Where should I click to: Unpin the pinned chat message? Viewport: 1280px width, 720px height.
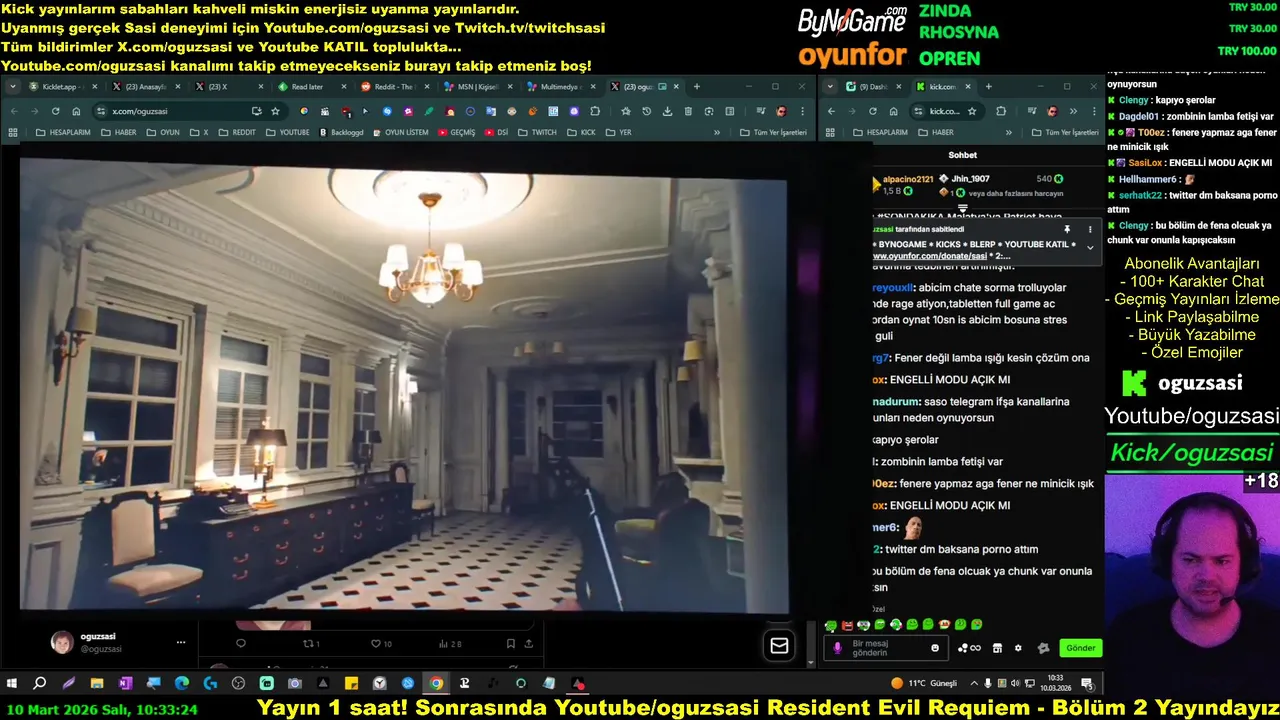[1067, 229]
